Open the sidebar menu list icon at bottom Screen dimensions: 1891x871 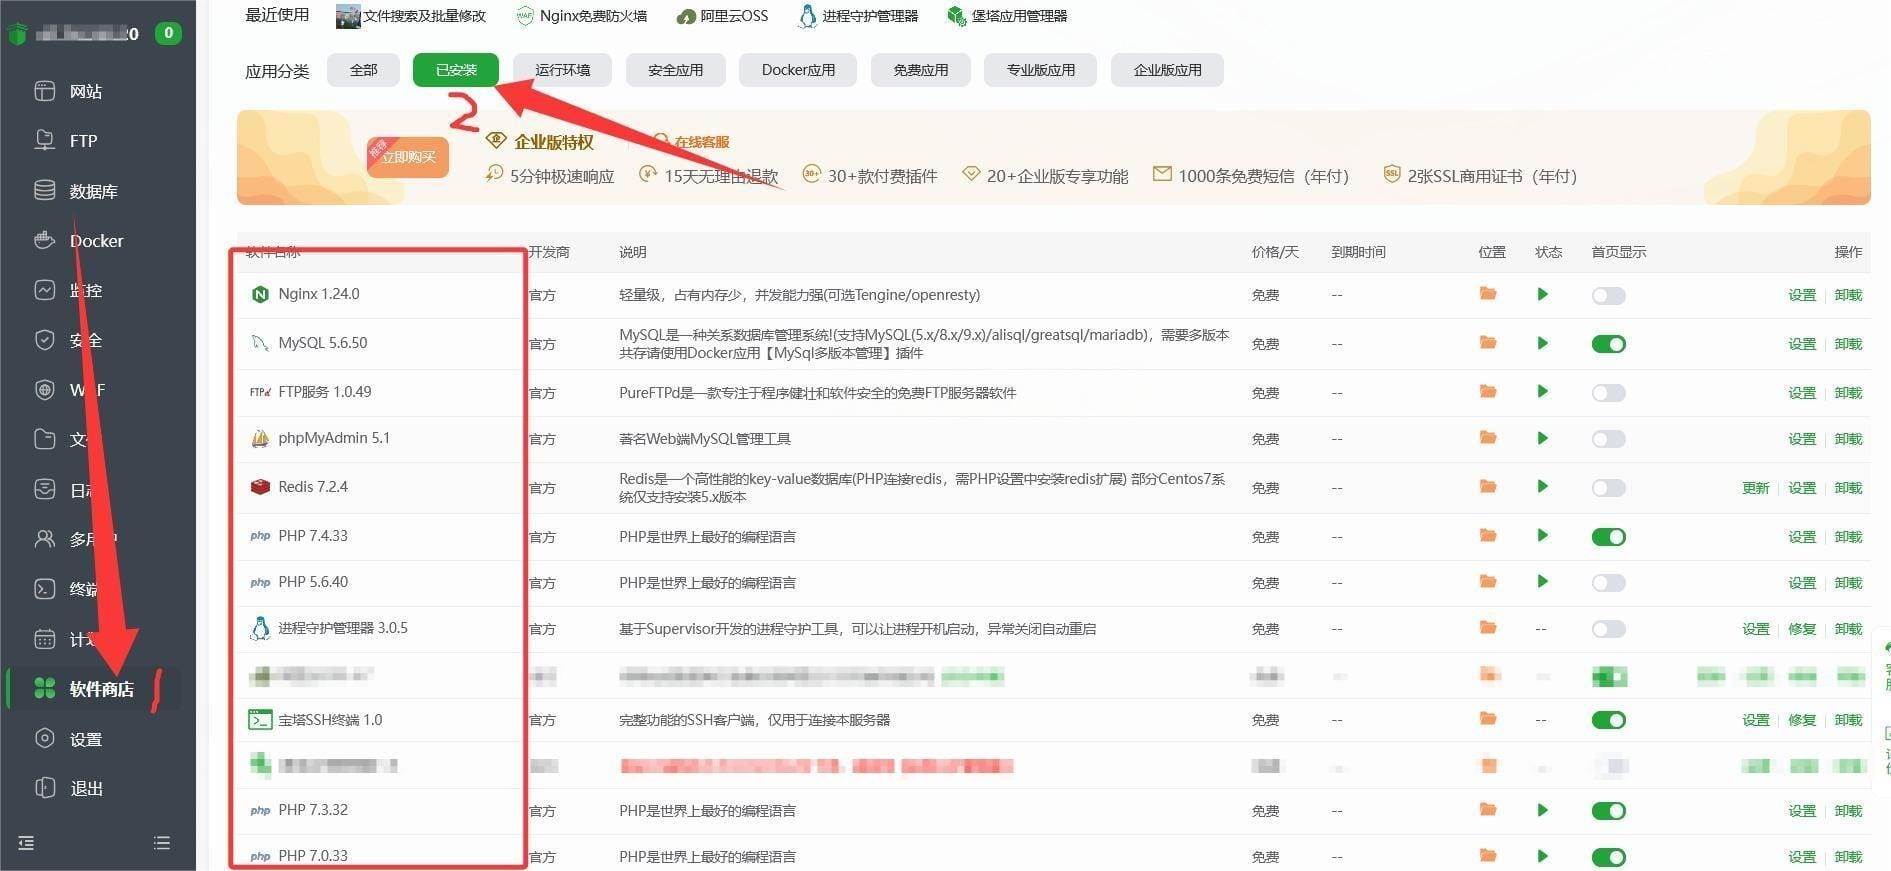162,843
